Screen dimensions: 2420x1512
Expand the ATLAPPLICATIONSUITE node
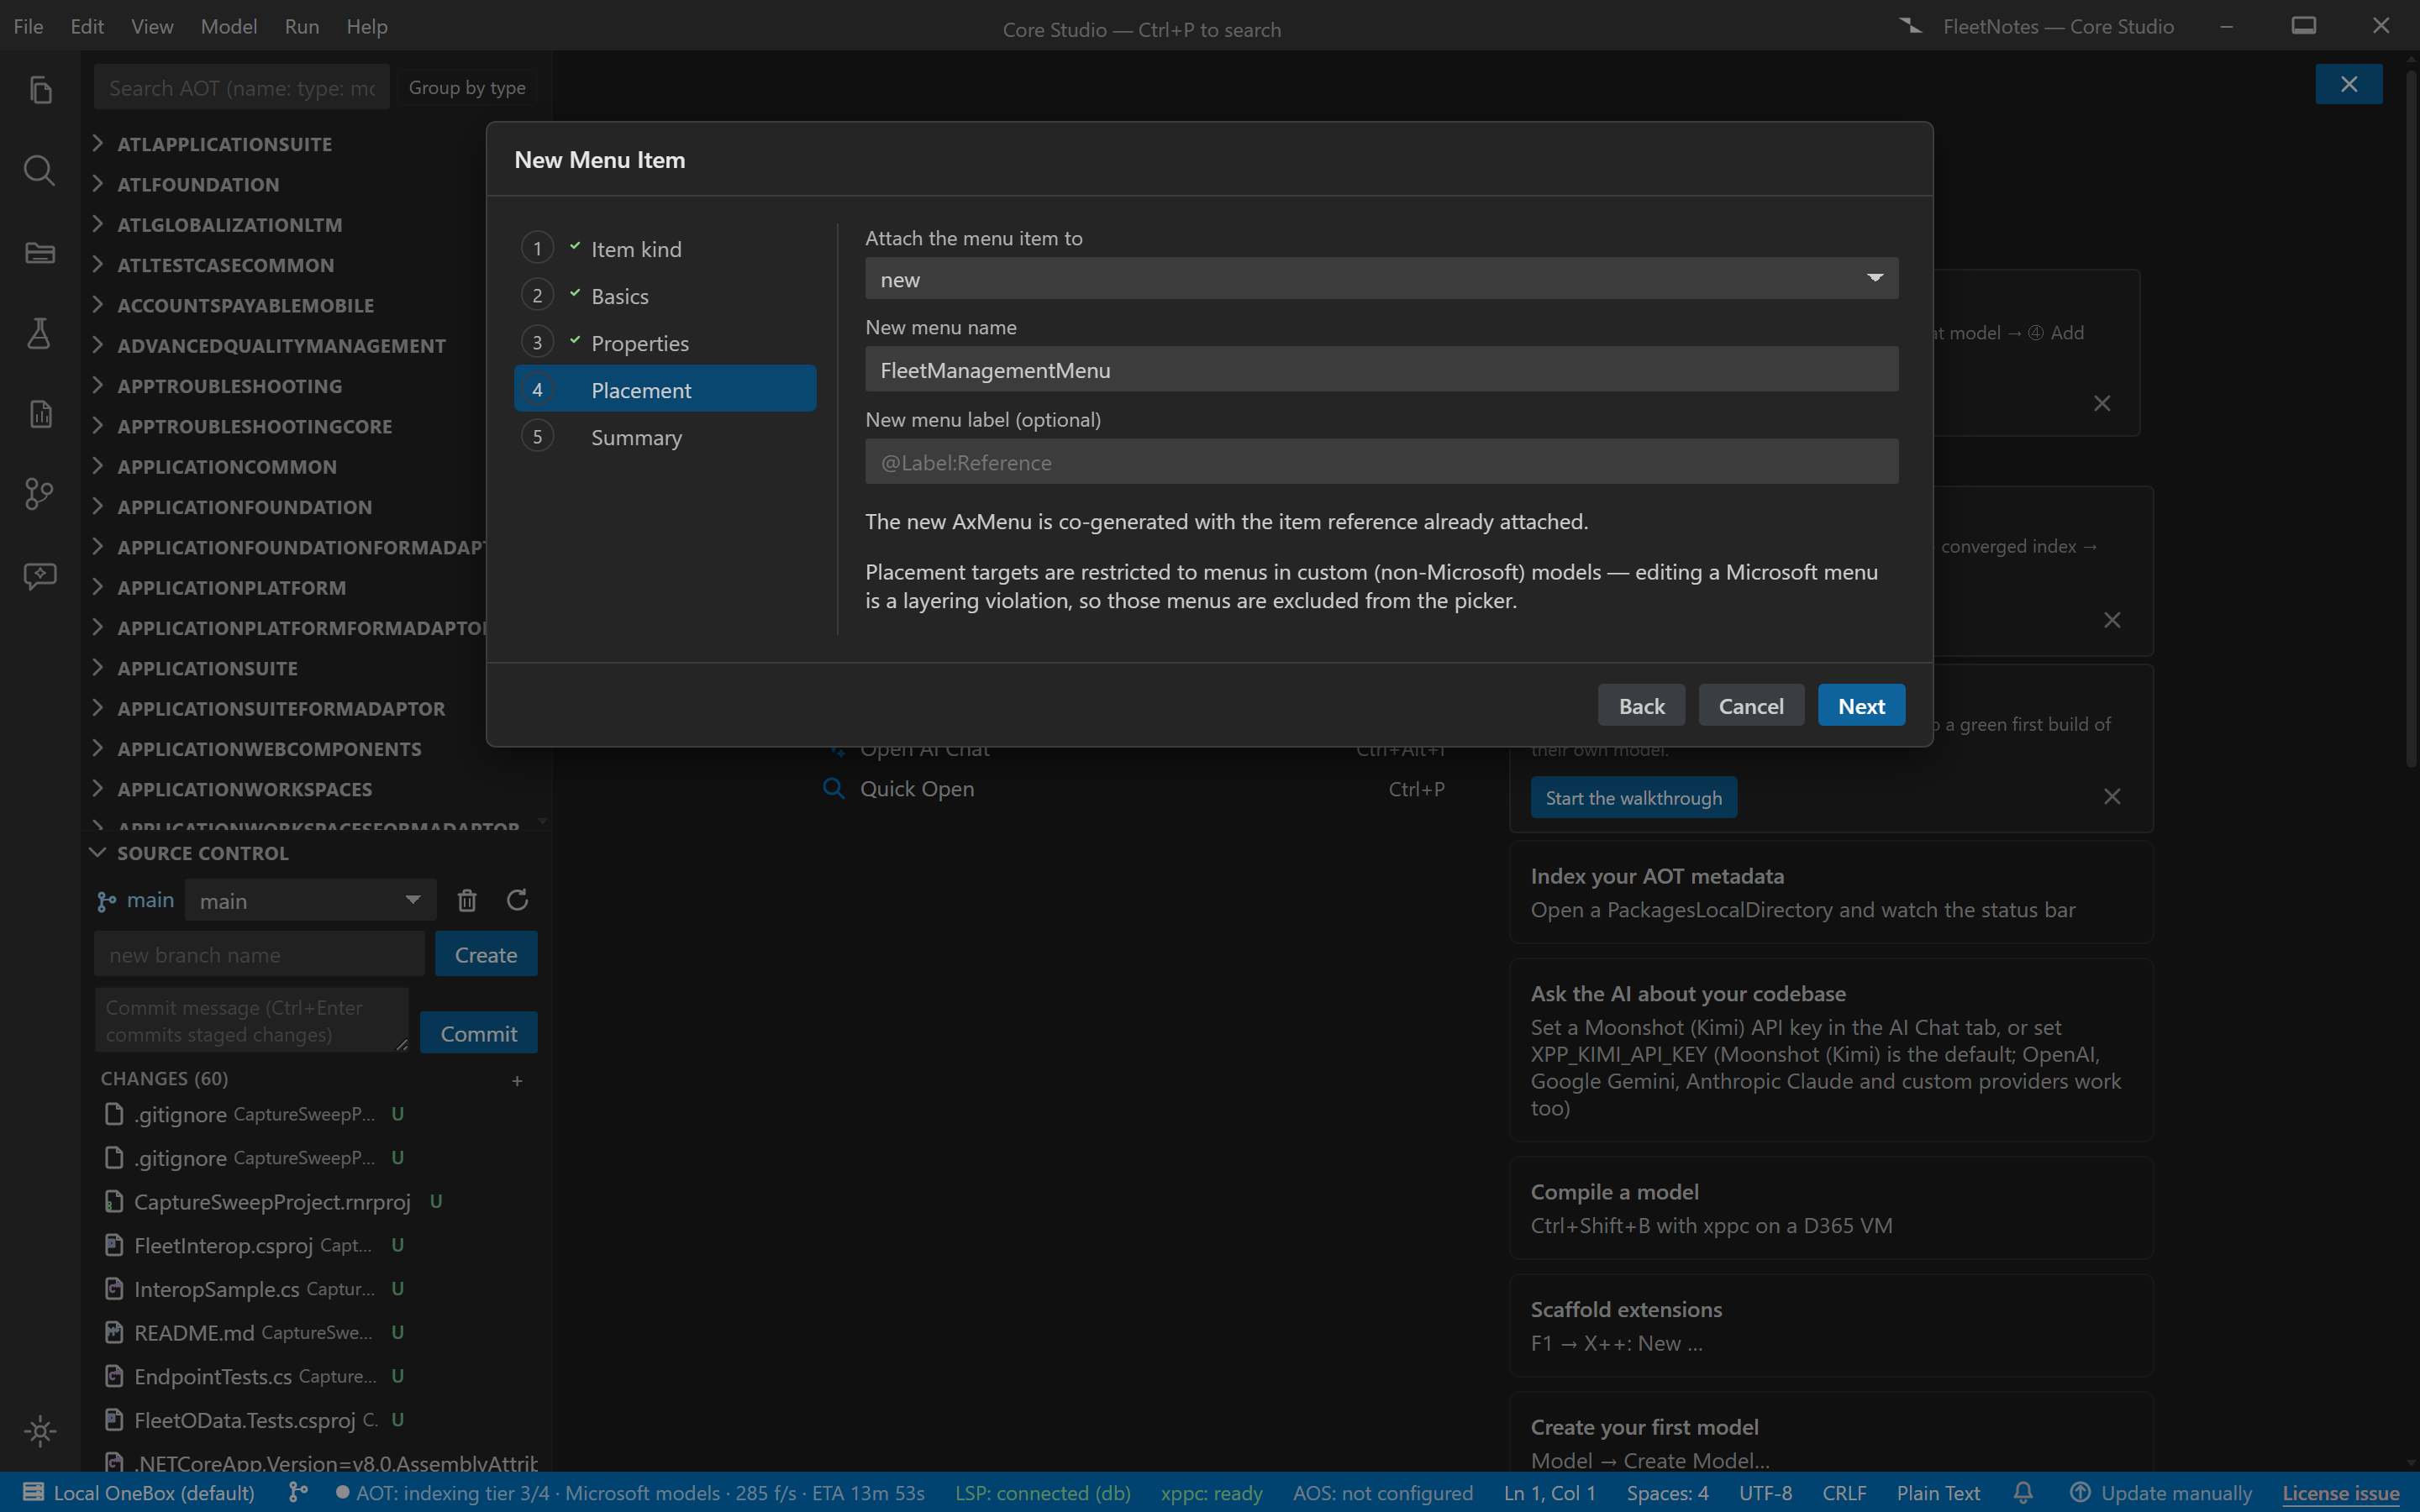coord(97,143)
